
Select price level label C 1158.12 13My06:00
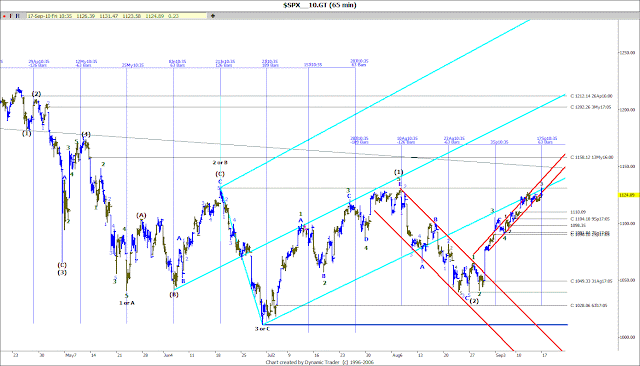pos(591,157)
